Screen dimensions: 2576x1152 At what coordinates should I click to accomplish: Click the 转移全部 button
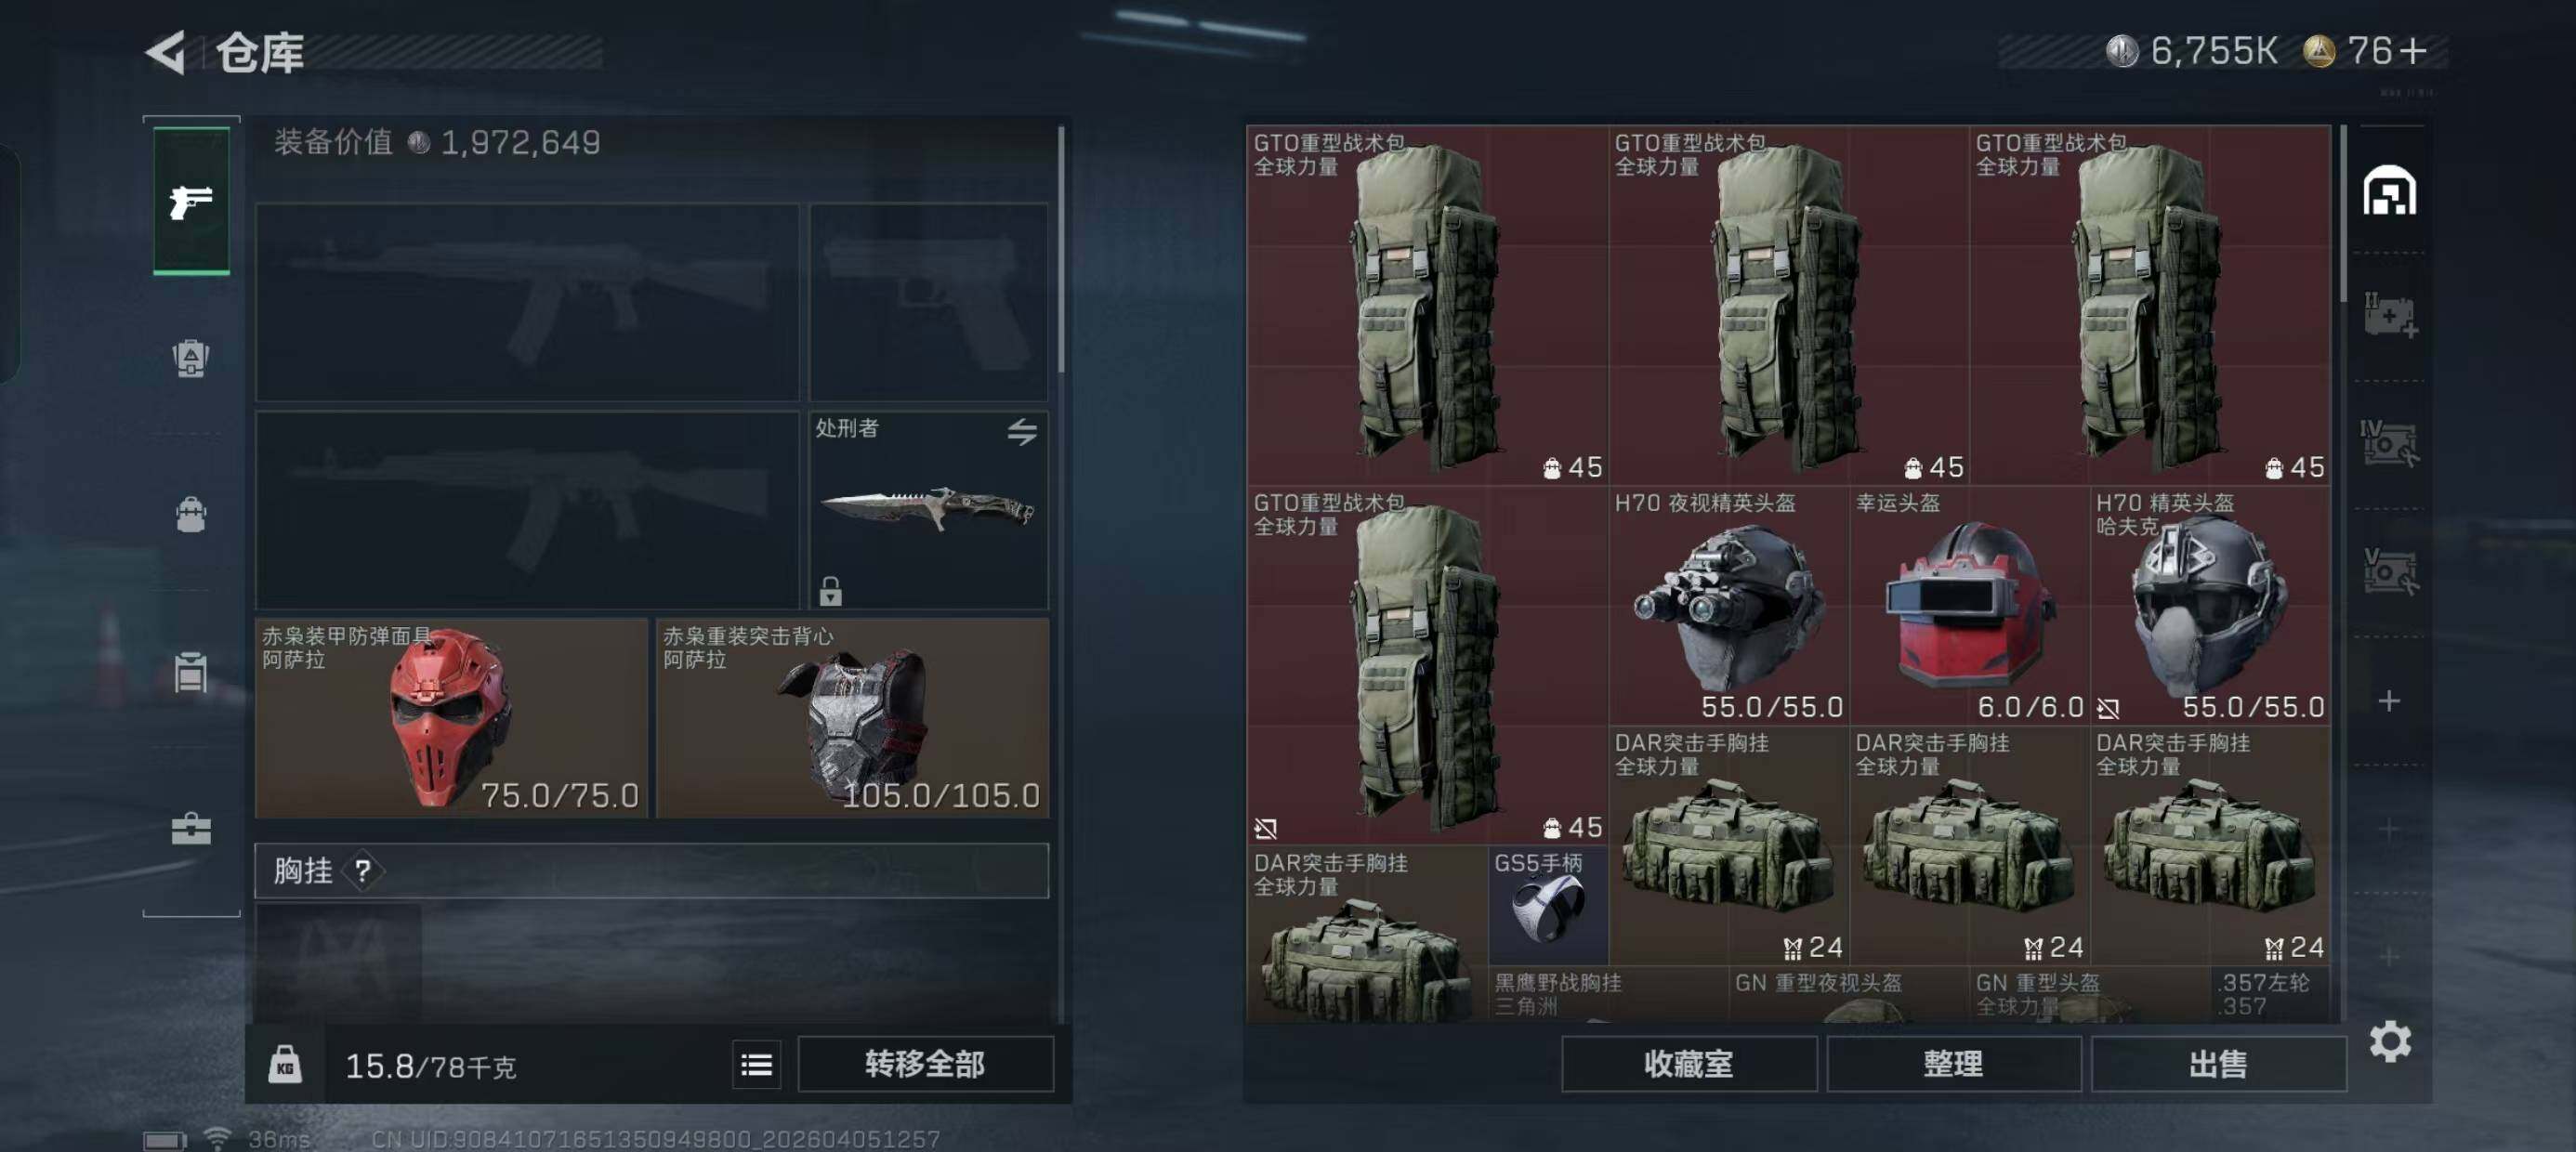[x=925, y=1065]
